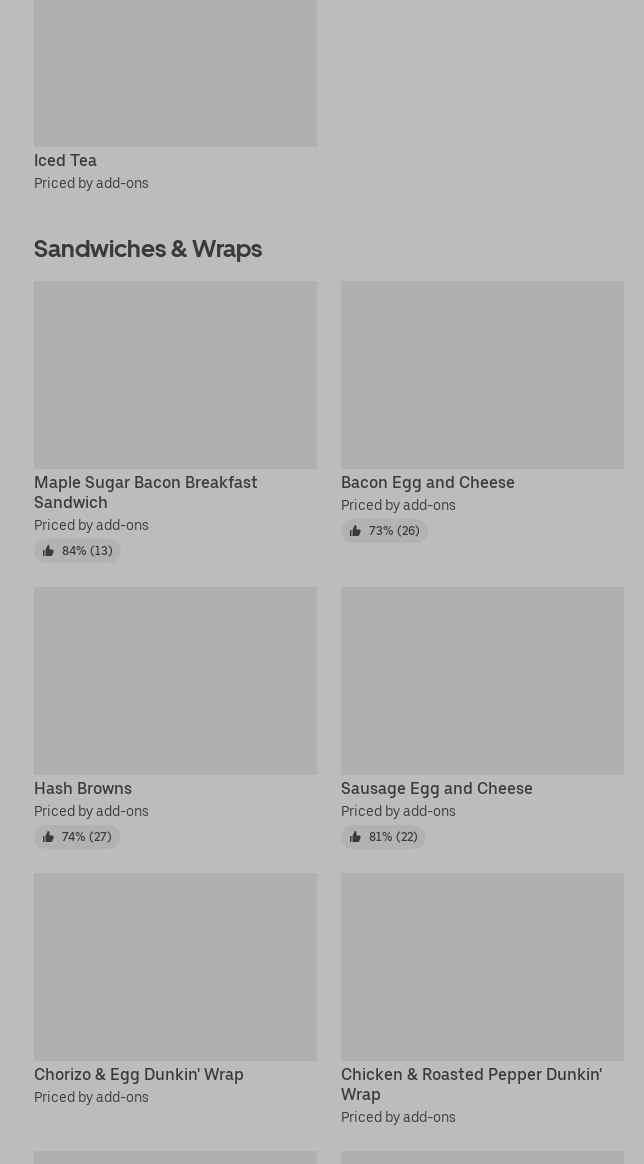Open Maple Sugar Bacon Breakfast Sandwich photo

tap(175, 374)
